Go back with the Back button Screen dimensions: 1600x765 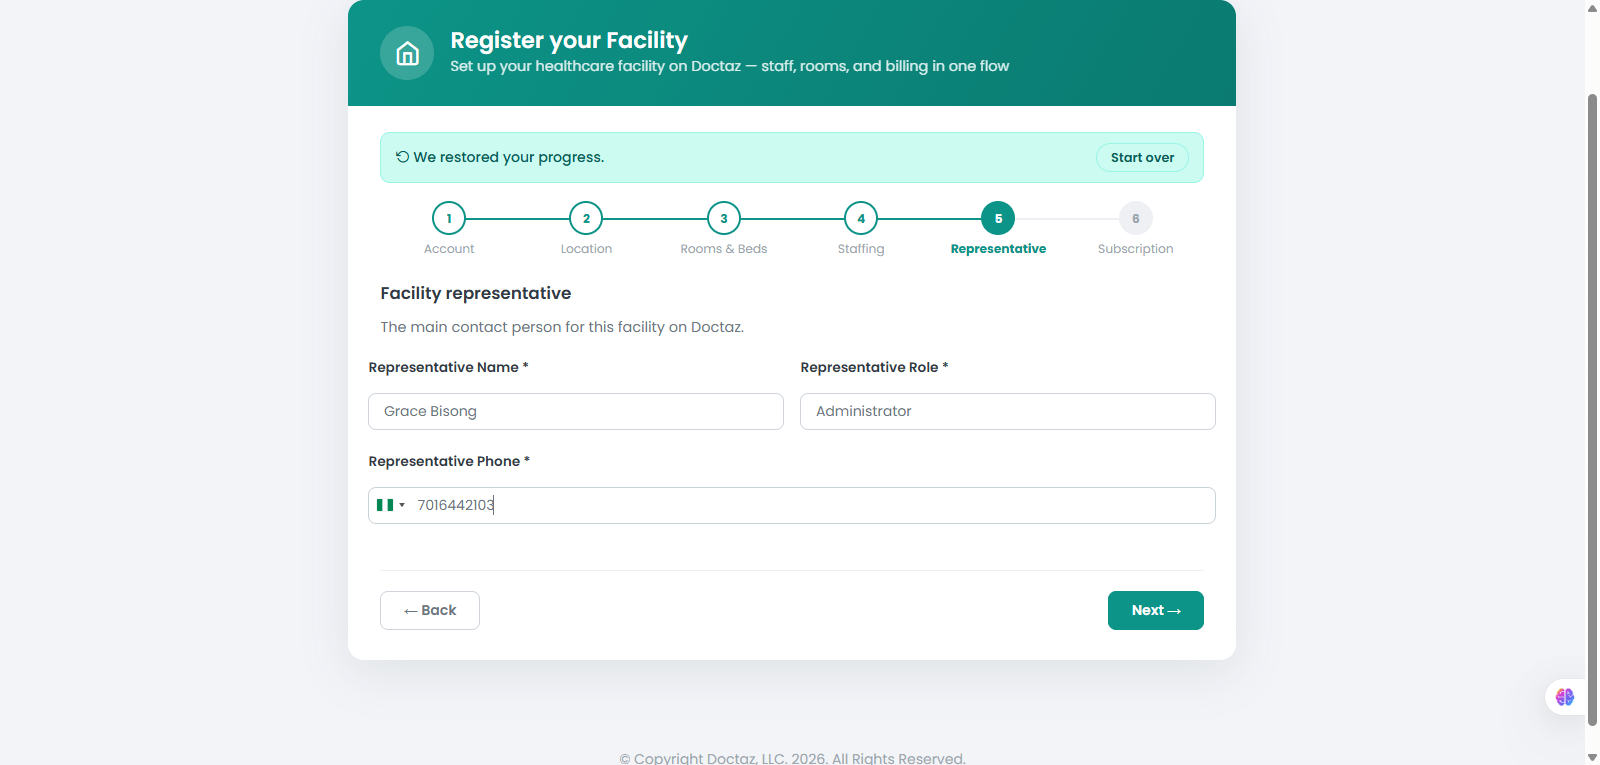430,610
